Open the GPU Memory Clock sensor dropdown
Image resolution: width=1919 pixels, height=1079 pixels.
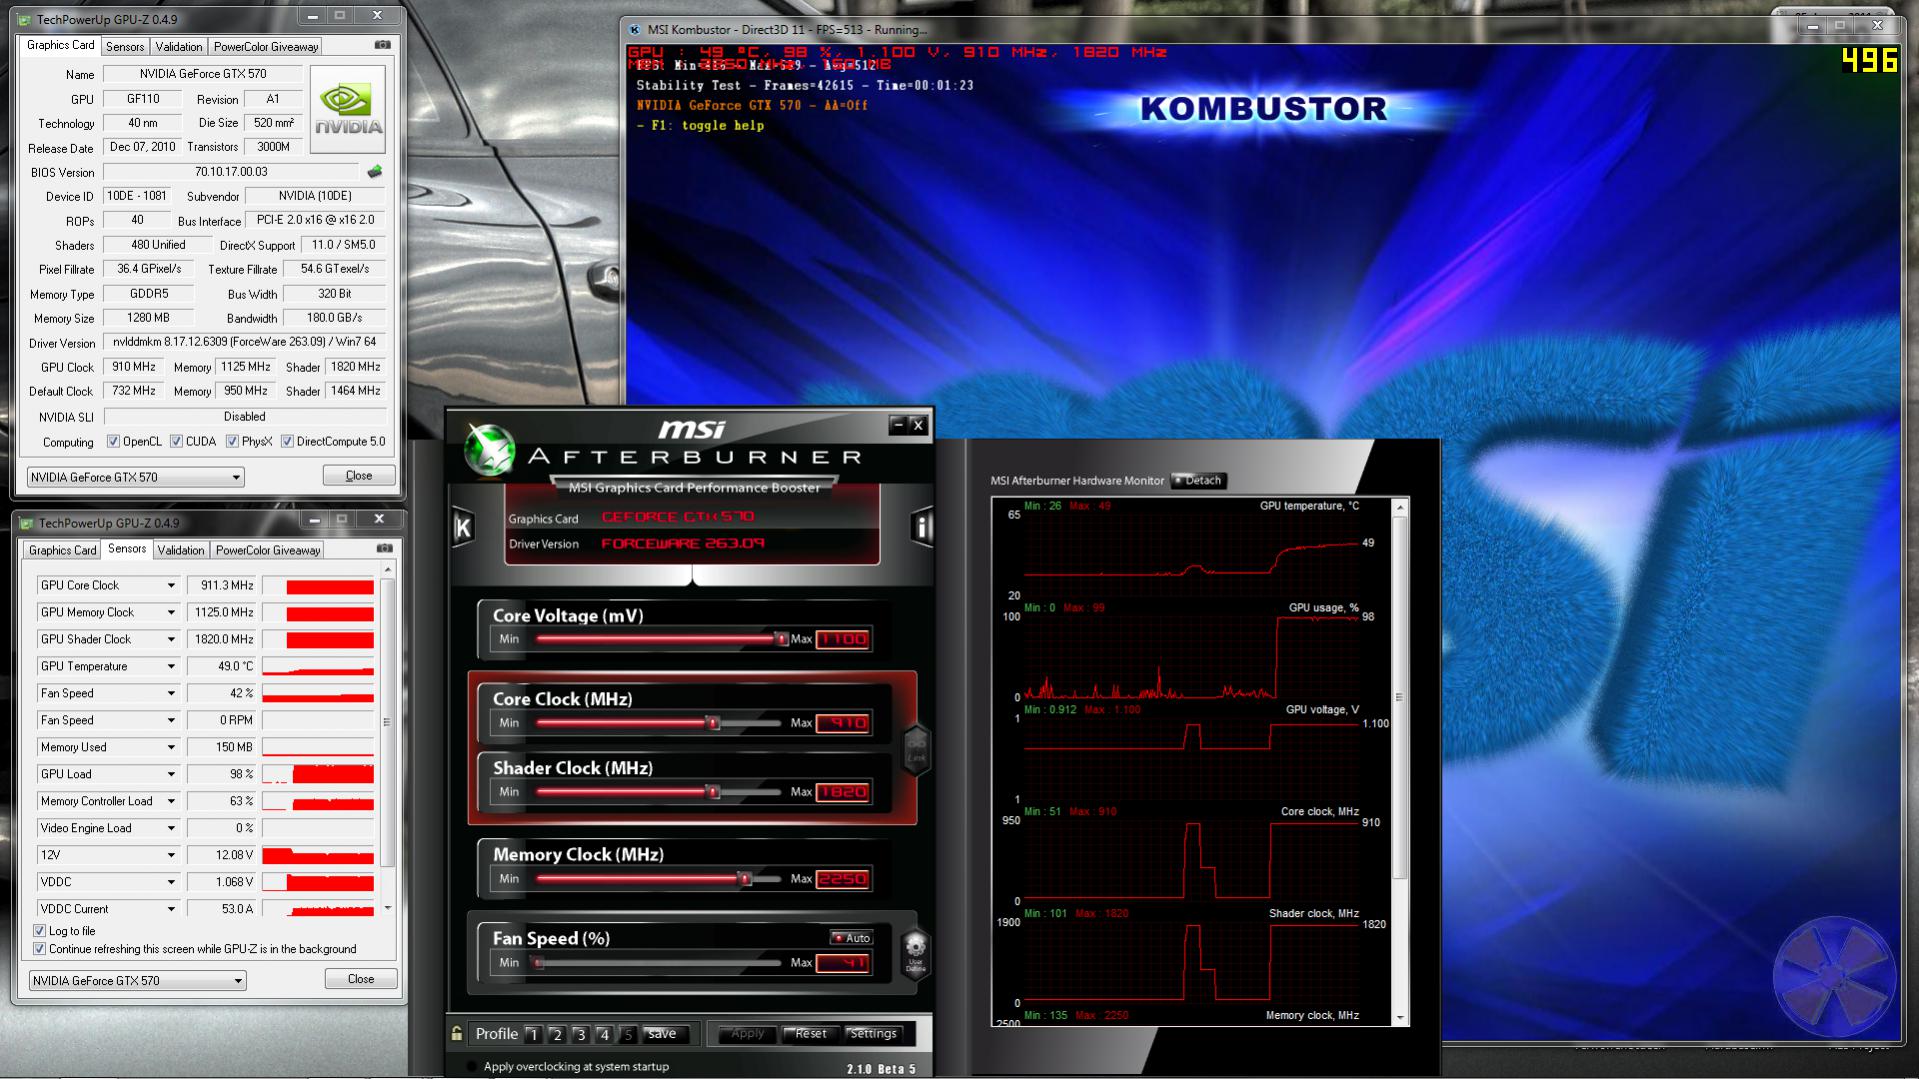pyautogui.click(x=171, y=613)
